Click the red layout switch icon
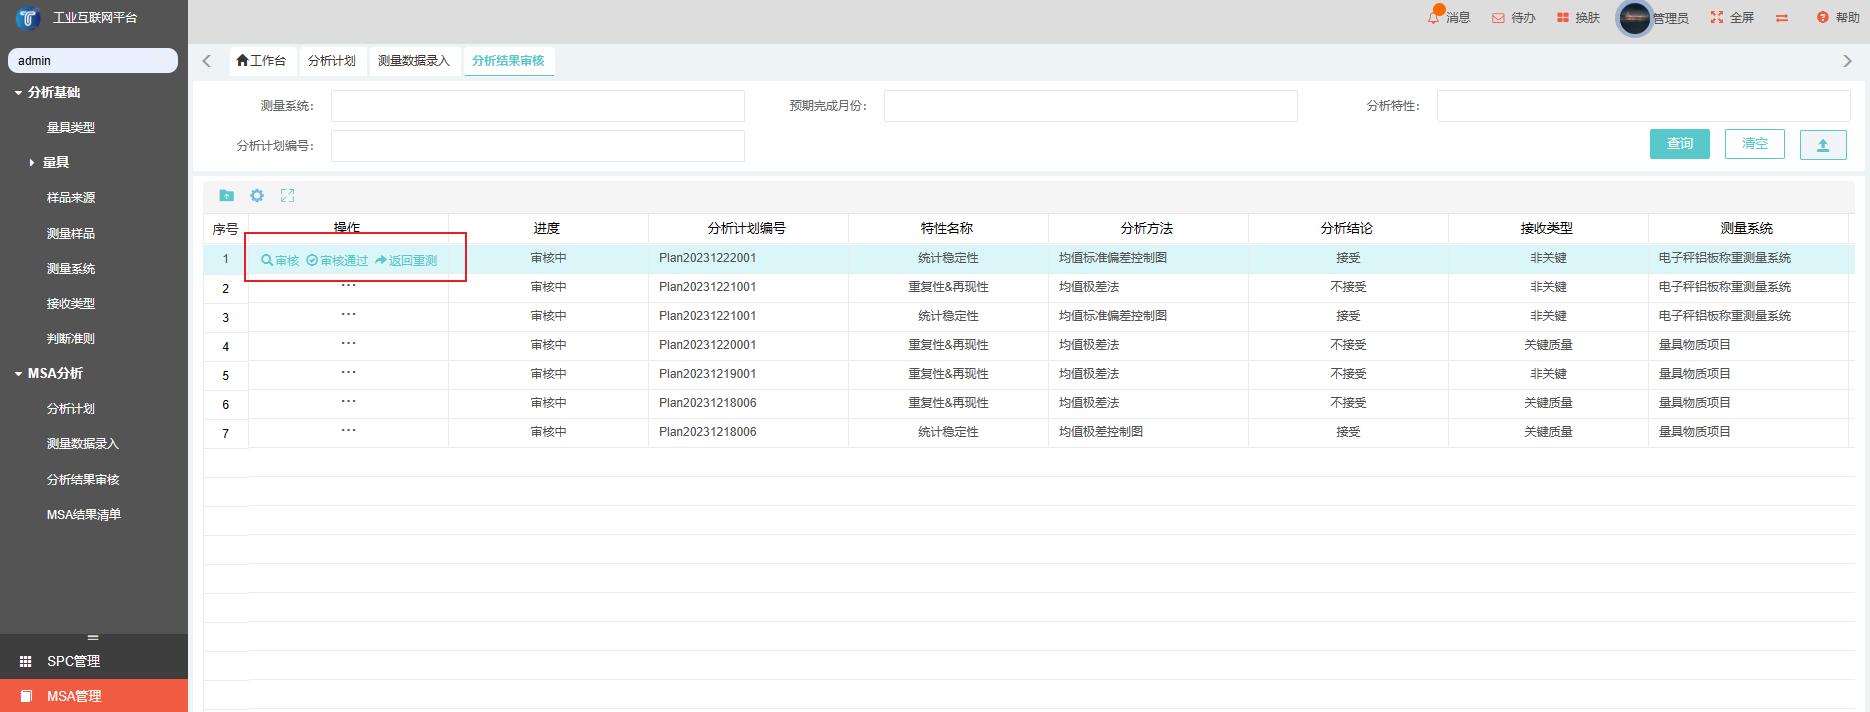This screenshot has width=1870, height=712. pyautogui.click(x=1782, y=18)
